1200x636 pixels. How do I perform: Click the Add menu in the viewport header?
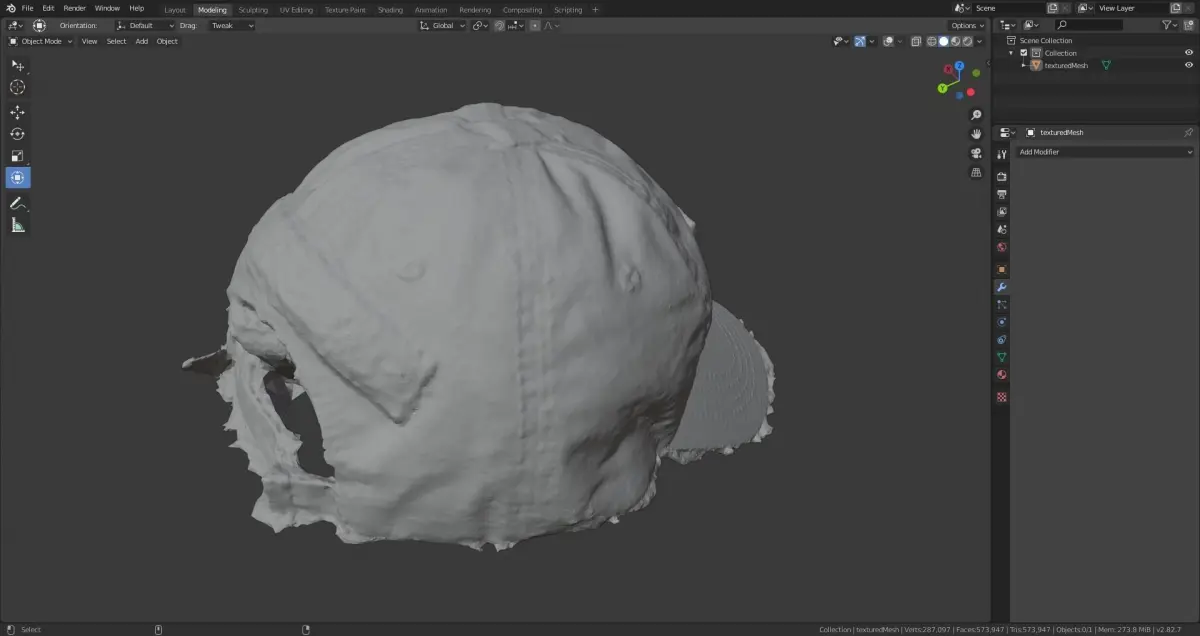point(141,41)
